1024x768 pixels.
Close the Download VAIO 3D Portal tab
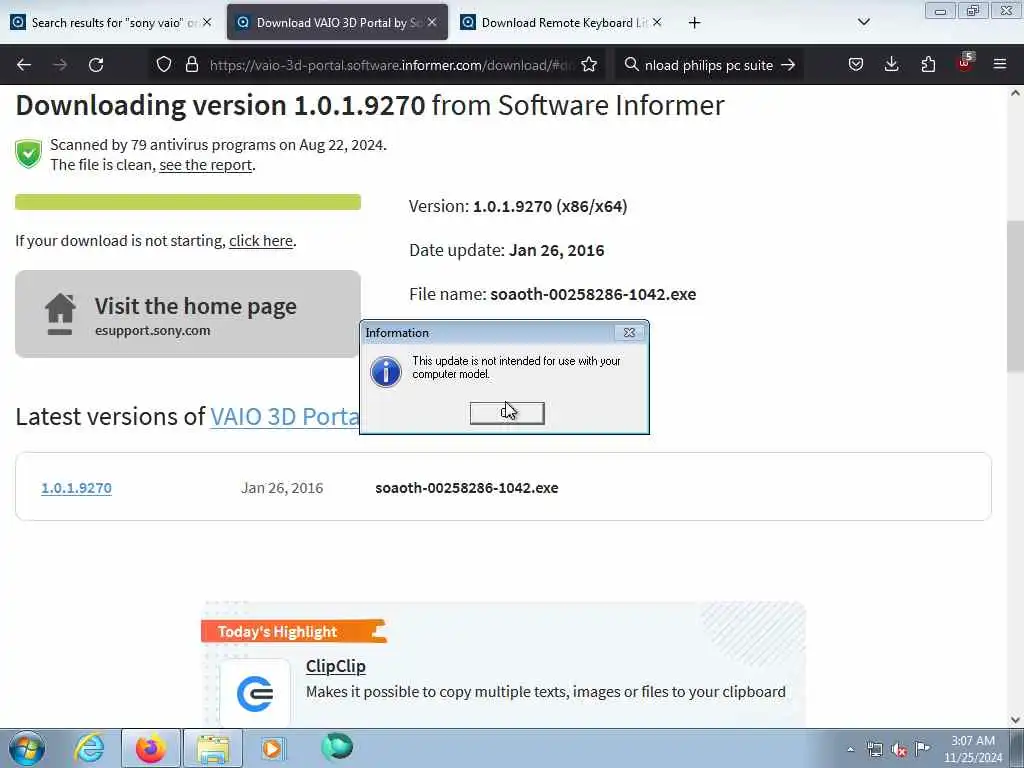(432, 22)
